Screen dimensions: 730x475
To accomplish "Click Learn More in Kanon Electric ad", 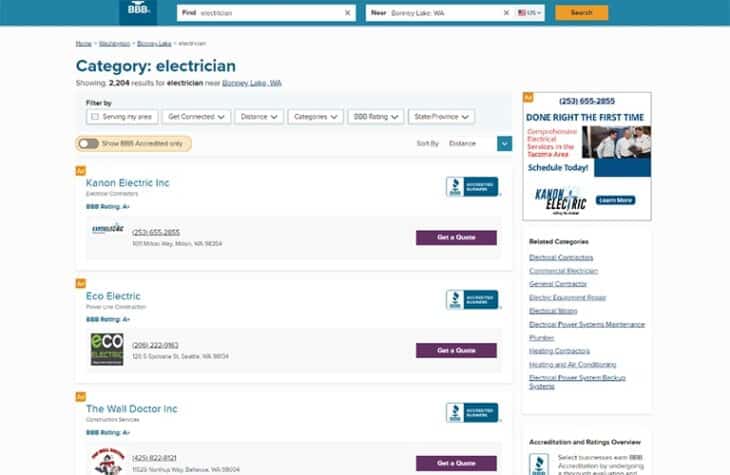I will tap(615, 200).
